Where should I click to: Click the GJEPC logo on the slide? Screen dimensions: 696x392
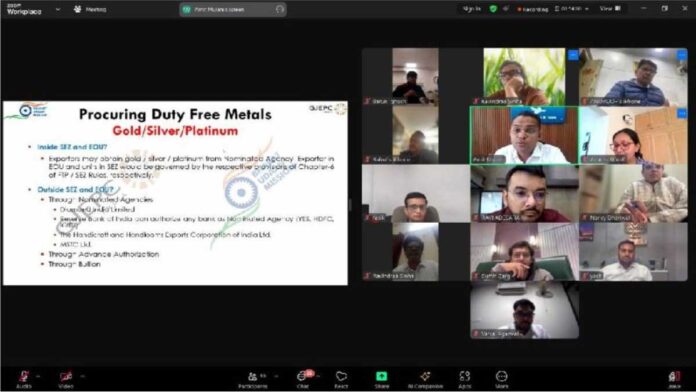pos(327,109)
